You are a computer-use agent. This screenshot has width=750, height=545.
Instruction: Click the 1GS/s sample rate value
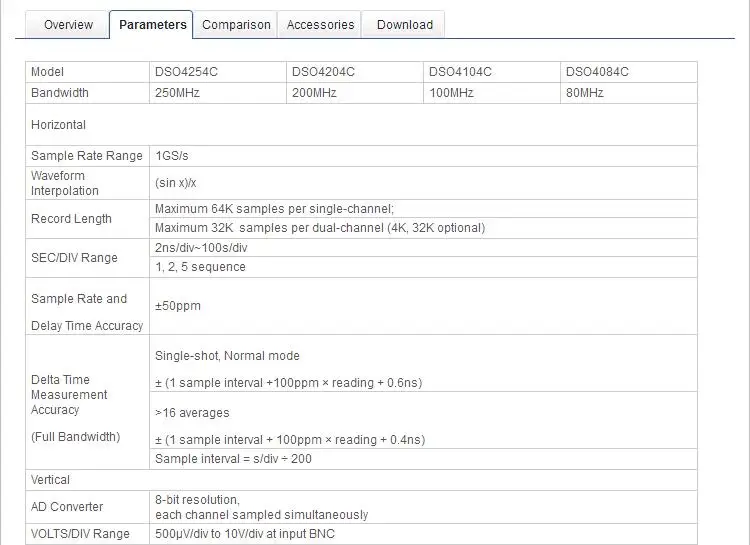172,156
